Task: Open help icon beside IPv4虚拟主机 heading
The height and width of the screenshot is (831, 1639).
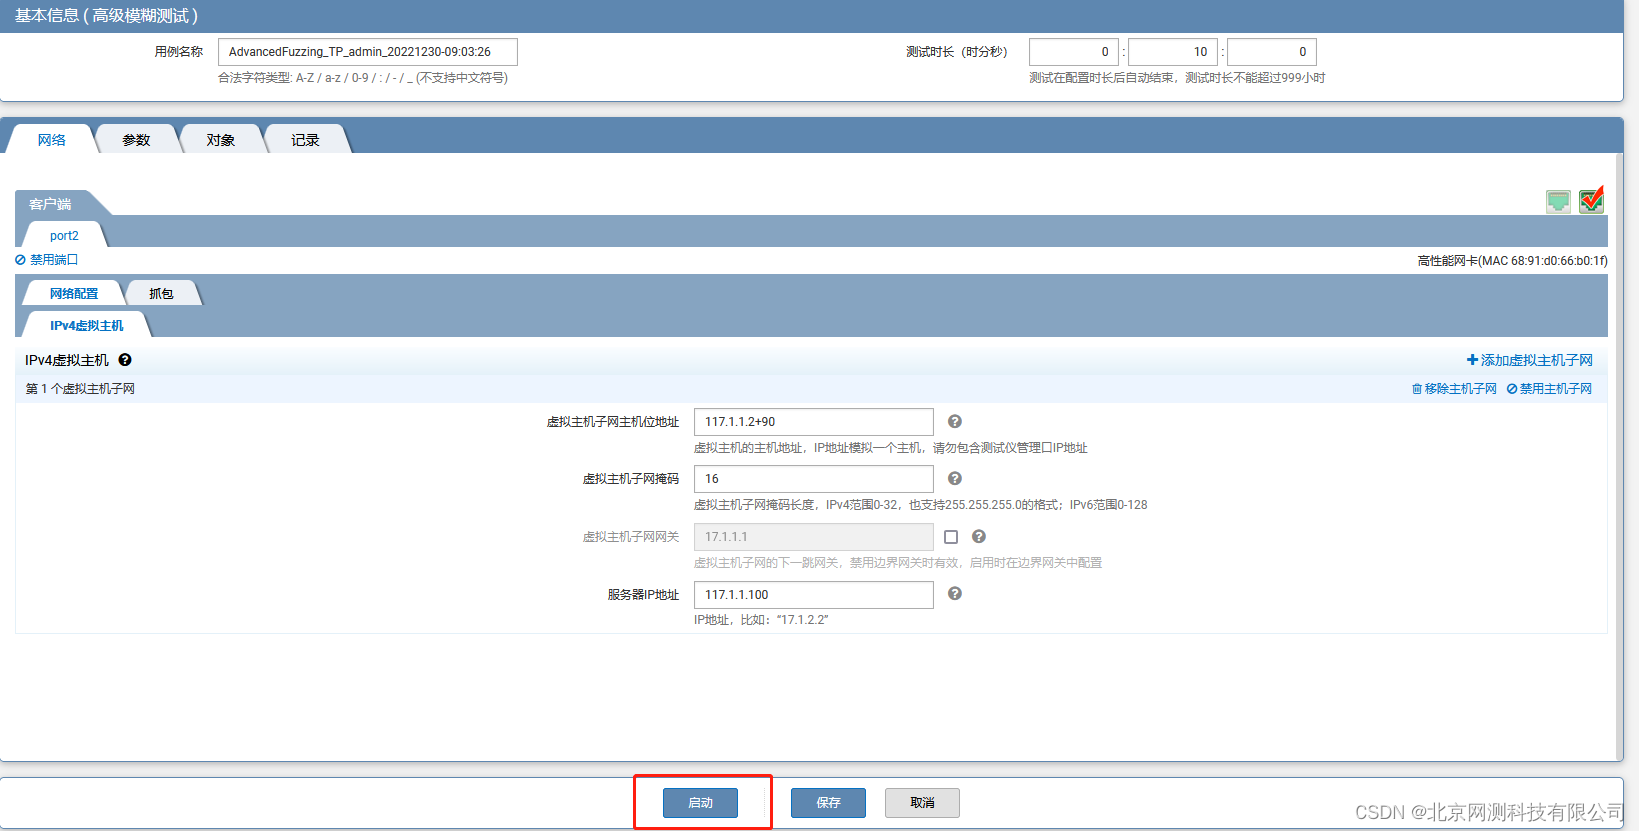Action: [125, 360]
